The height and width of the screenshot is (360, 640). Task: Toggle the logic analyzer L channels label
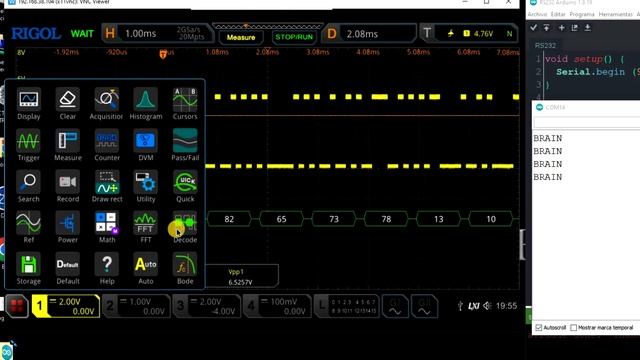347,306
